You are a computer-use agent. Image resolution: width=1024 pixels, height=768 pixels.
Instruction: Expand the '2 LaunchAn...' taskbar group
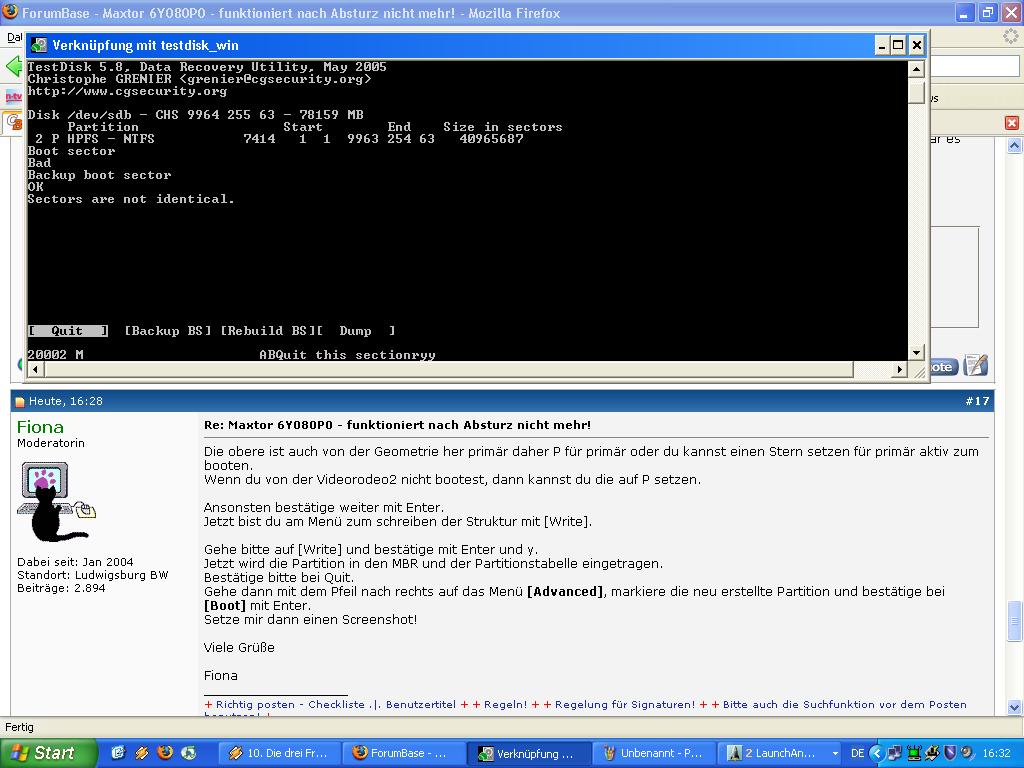(780, 753)
